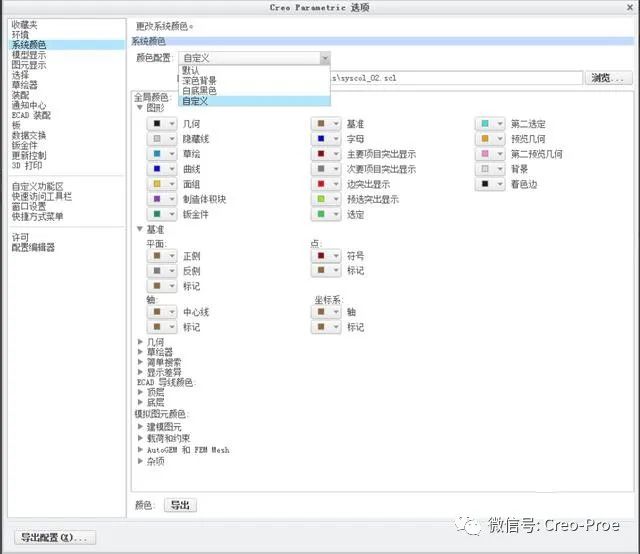Expand the 底层 ECAD section
The width and height of the screenshot is (640, 554).
(140, 402)
